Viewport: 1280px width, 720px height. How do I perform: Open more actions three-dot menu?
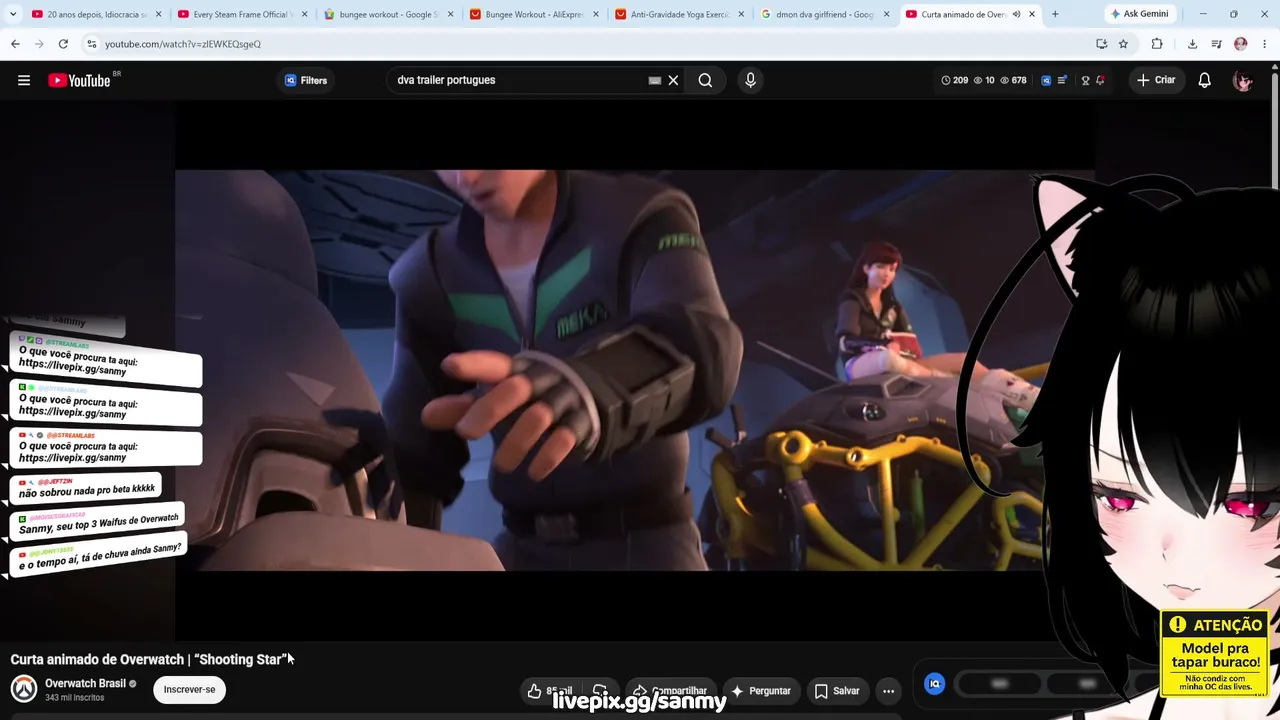pos(888,691)
